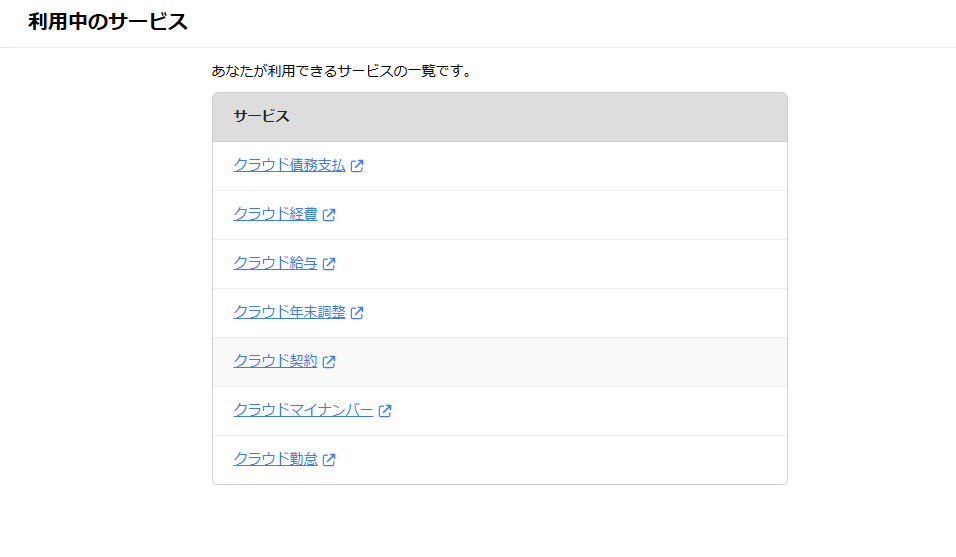The width and height of the screenshot is (956, 557).
Task: Click external-link icon beside クラウド勤怠
Action: (329, 459)
